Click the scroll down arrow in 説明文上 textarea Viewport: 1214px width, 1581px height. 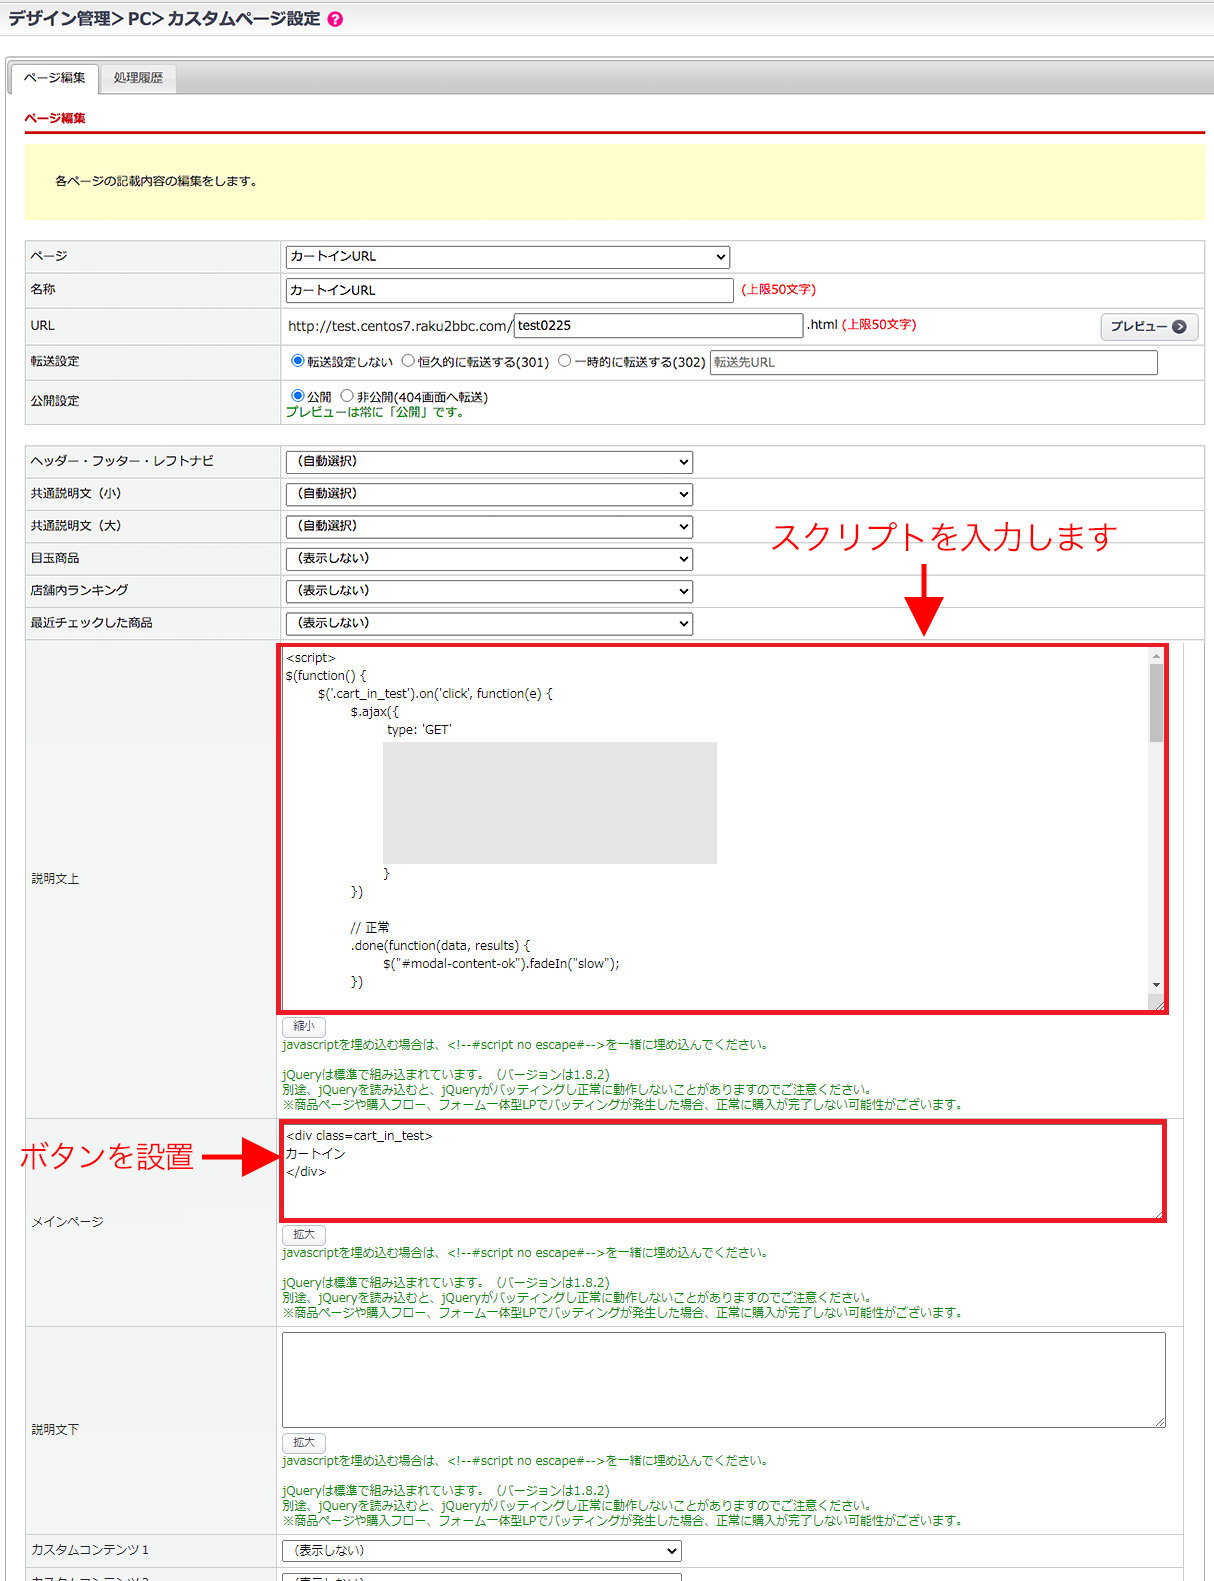click(1156, 985)
